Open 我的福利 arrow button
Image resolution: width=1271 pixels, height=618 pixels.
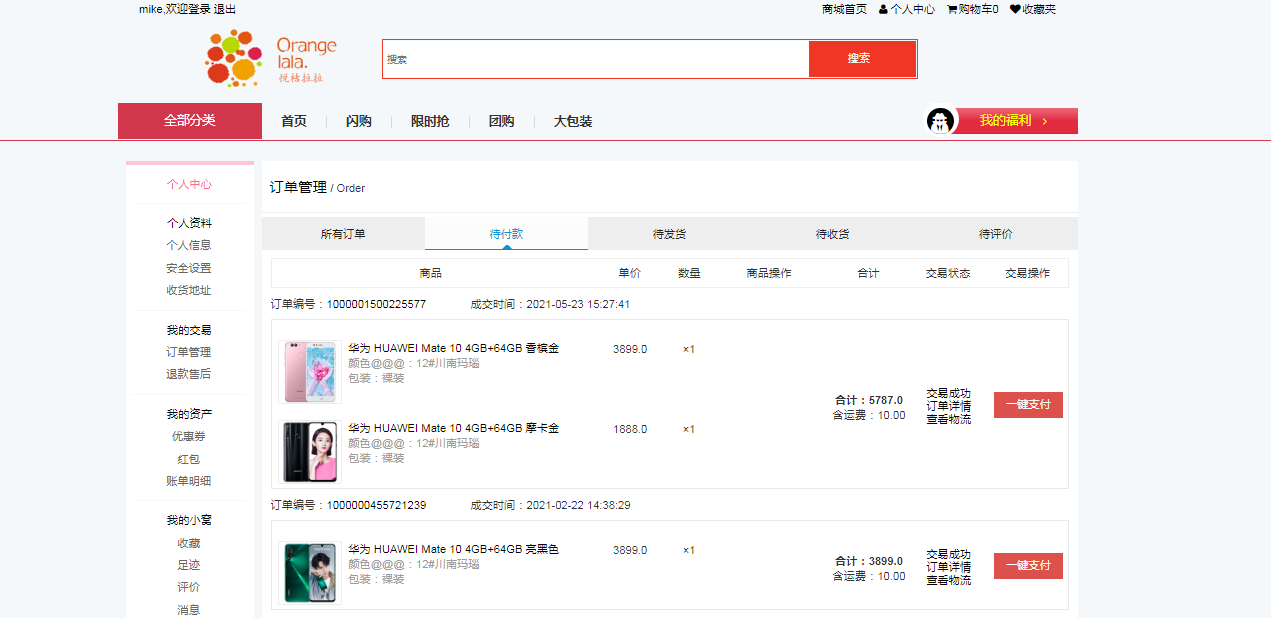point(1017,121)
